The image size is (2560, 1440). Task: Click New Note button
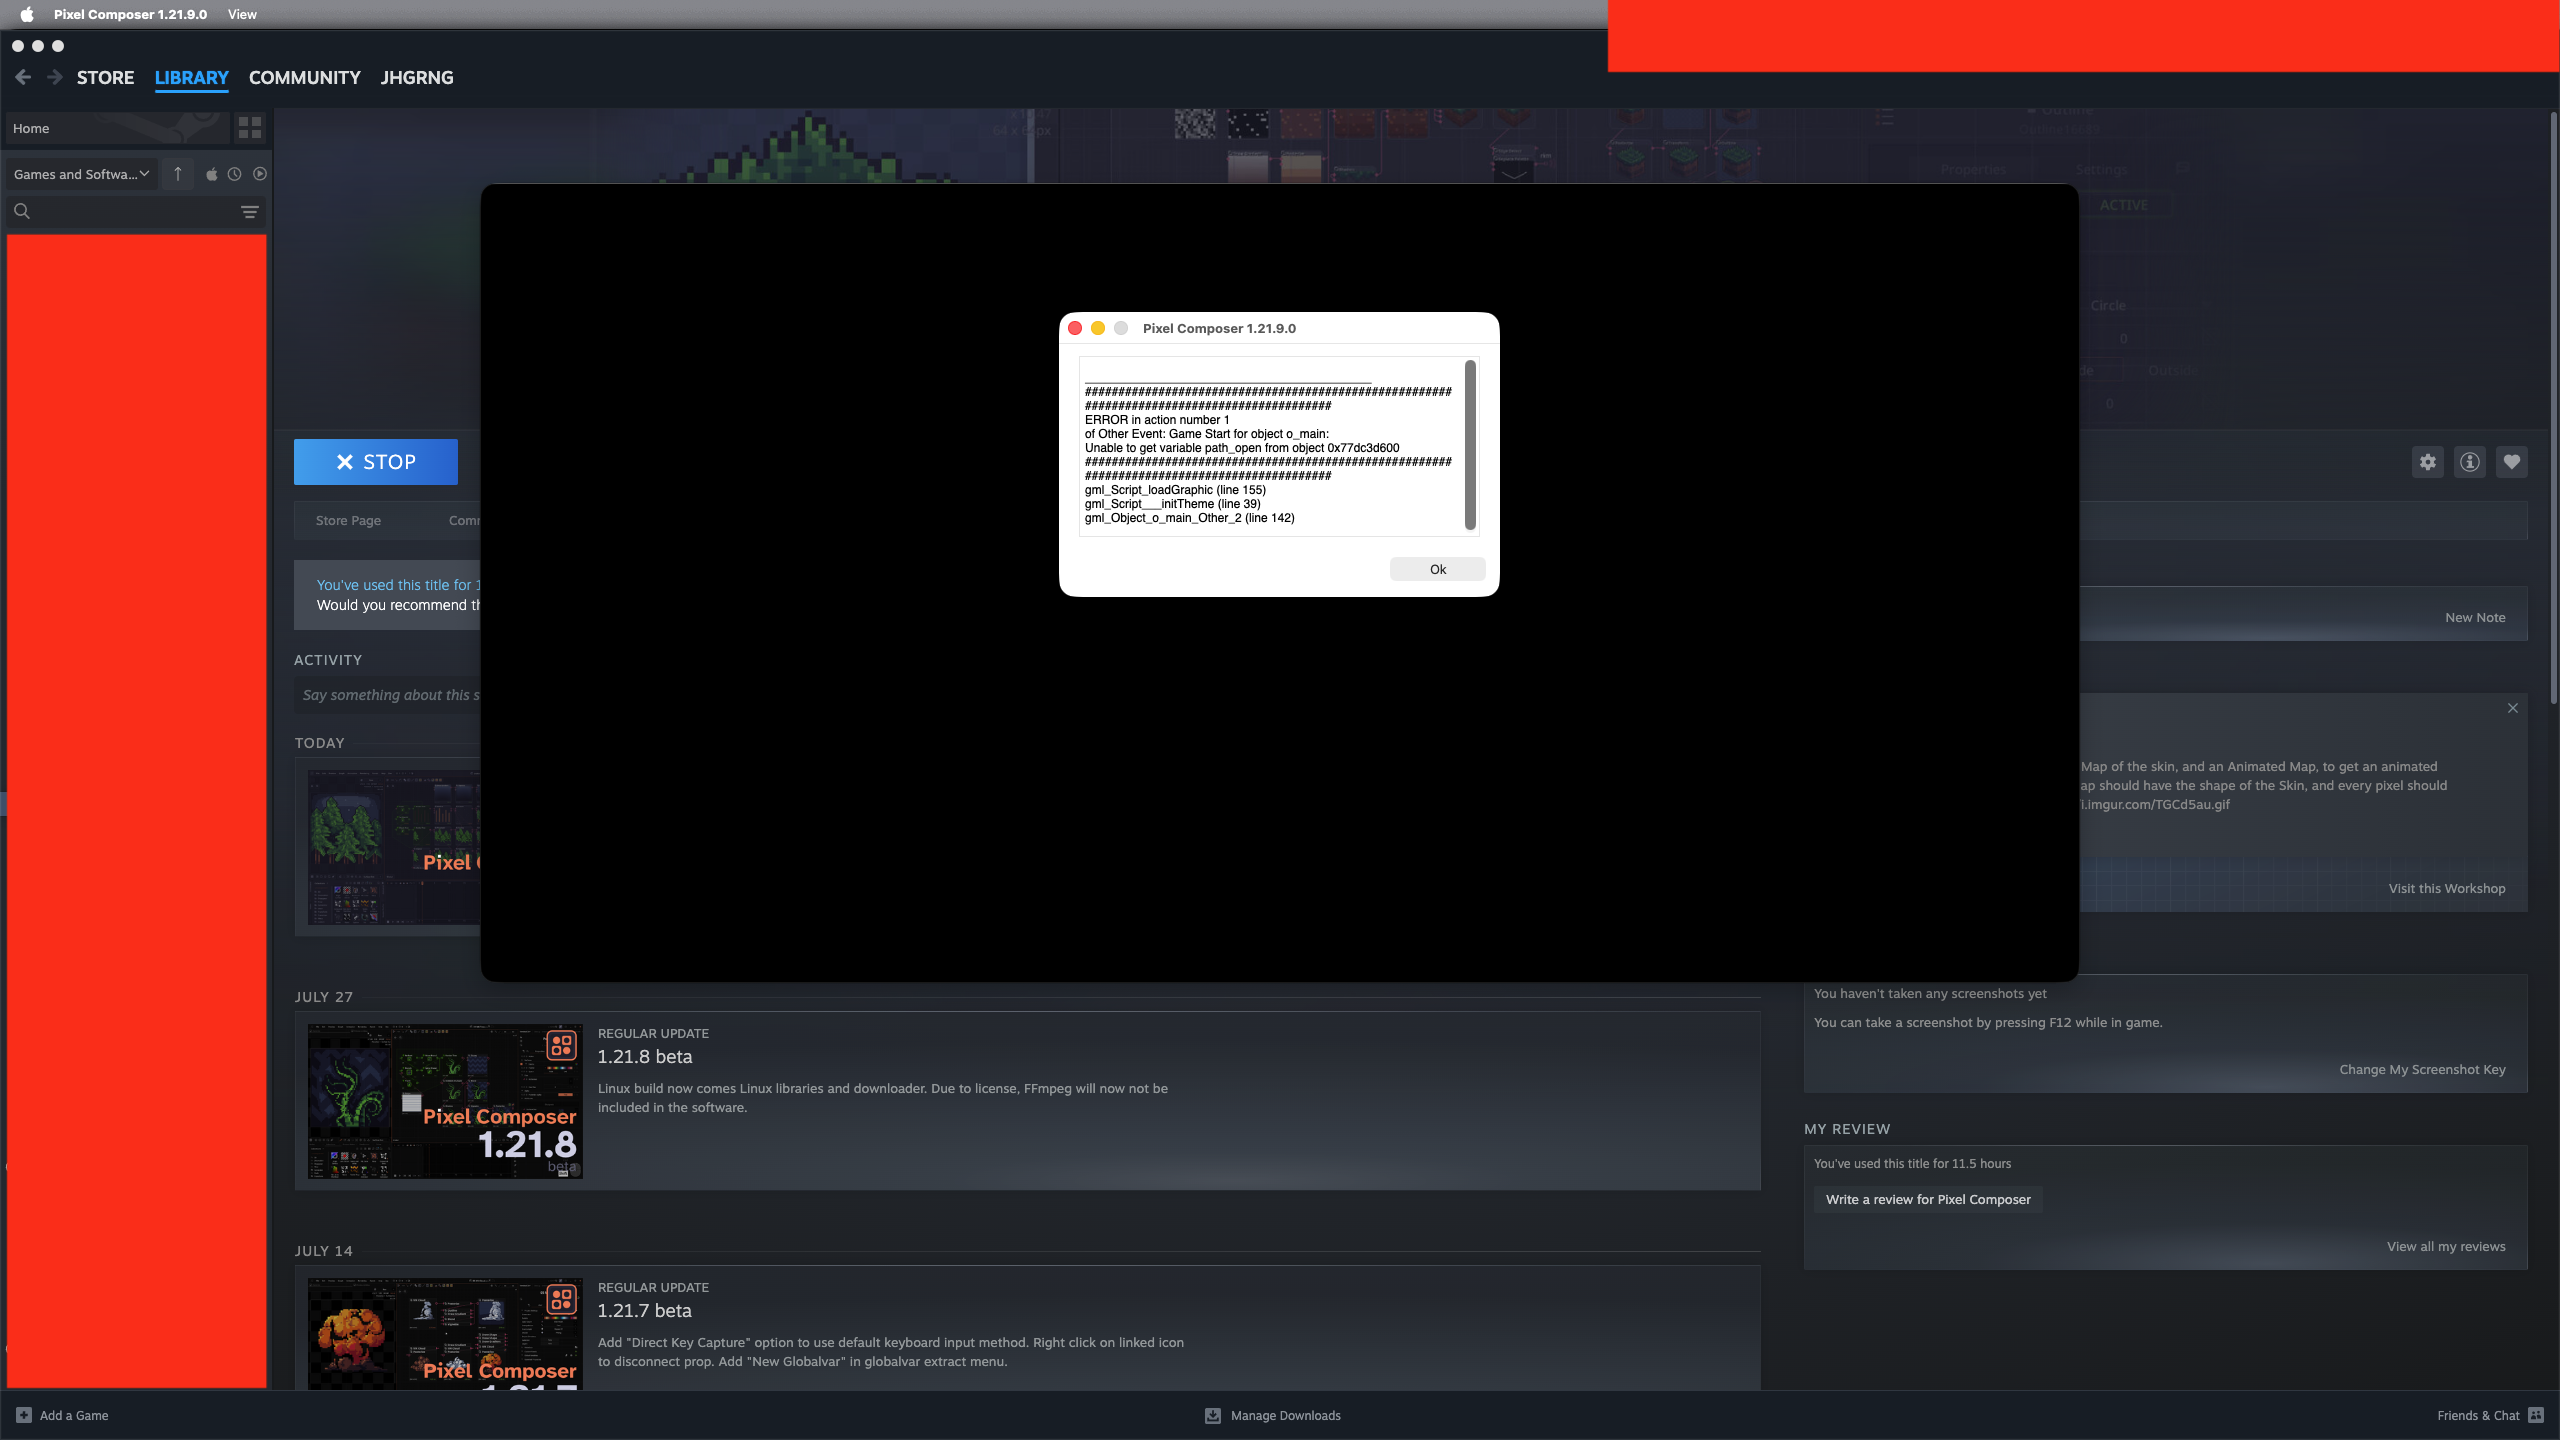point(2475,617)
